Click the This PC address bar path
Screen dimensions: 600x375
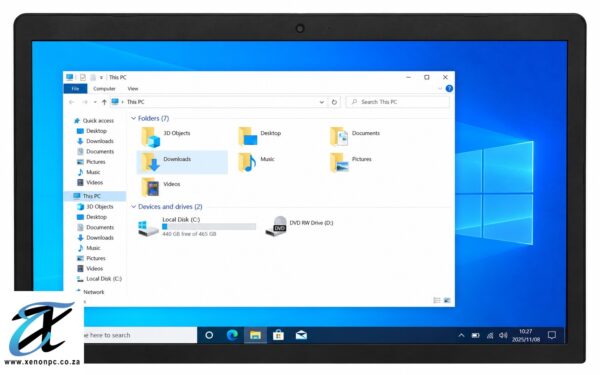click(135, 102)
